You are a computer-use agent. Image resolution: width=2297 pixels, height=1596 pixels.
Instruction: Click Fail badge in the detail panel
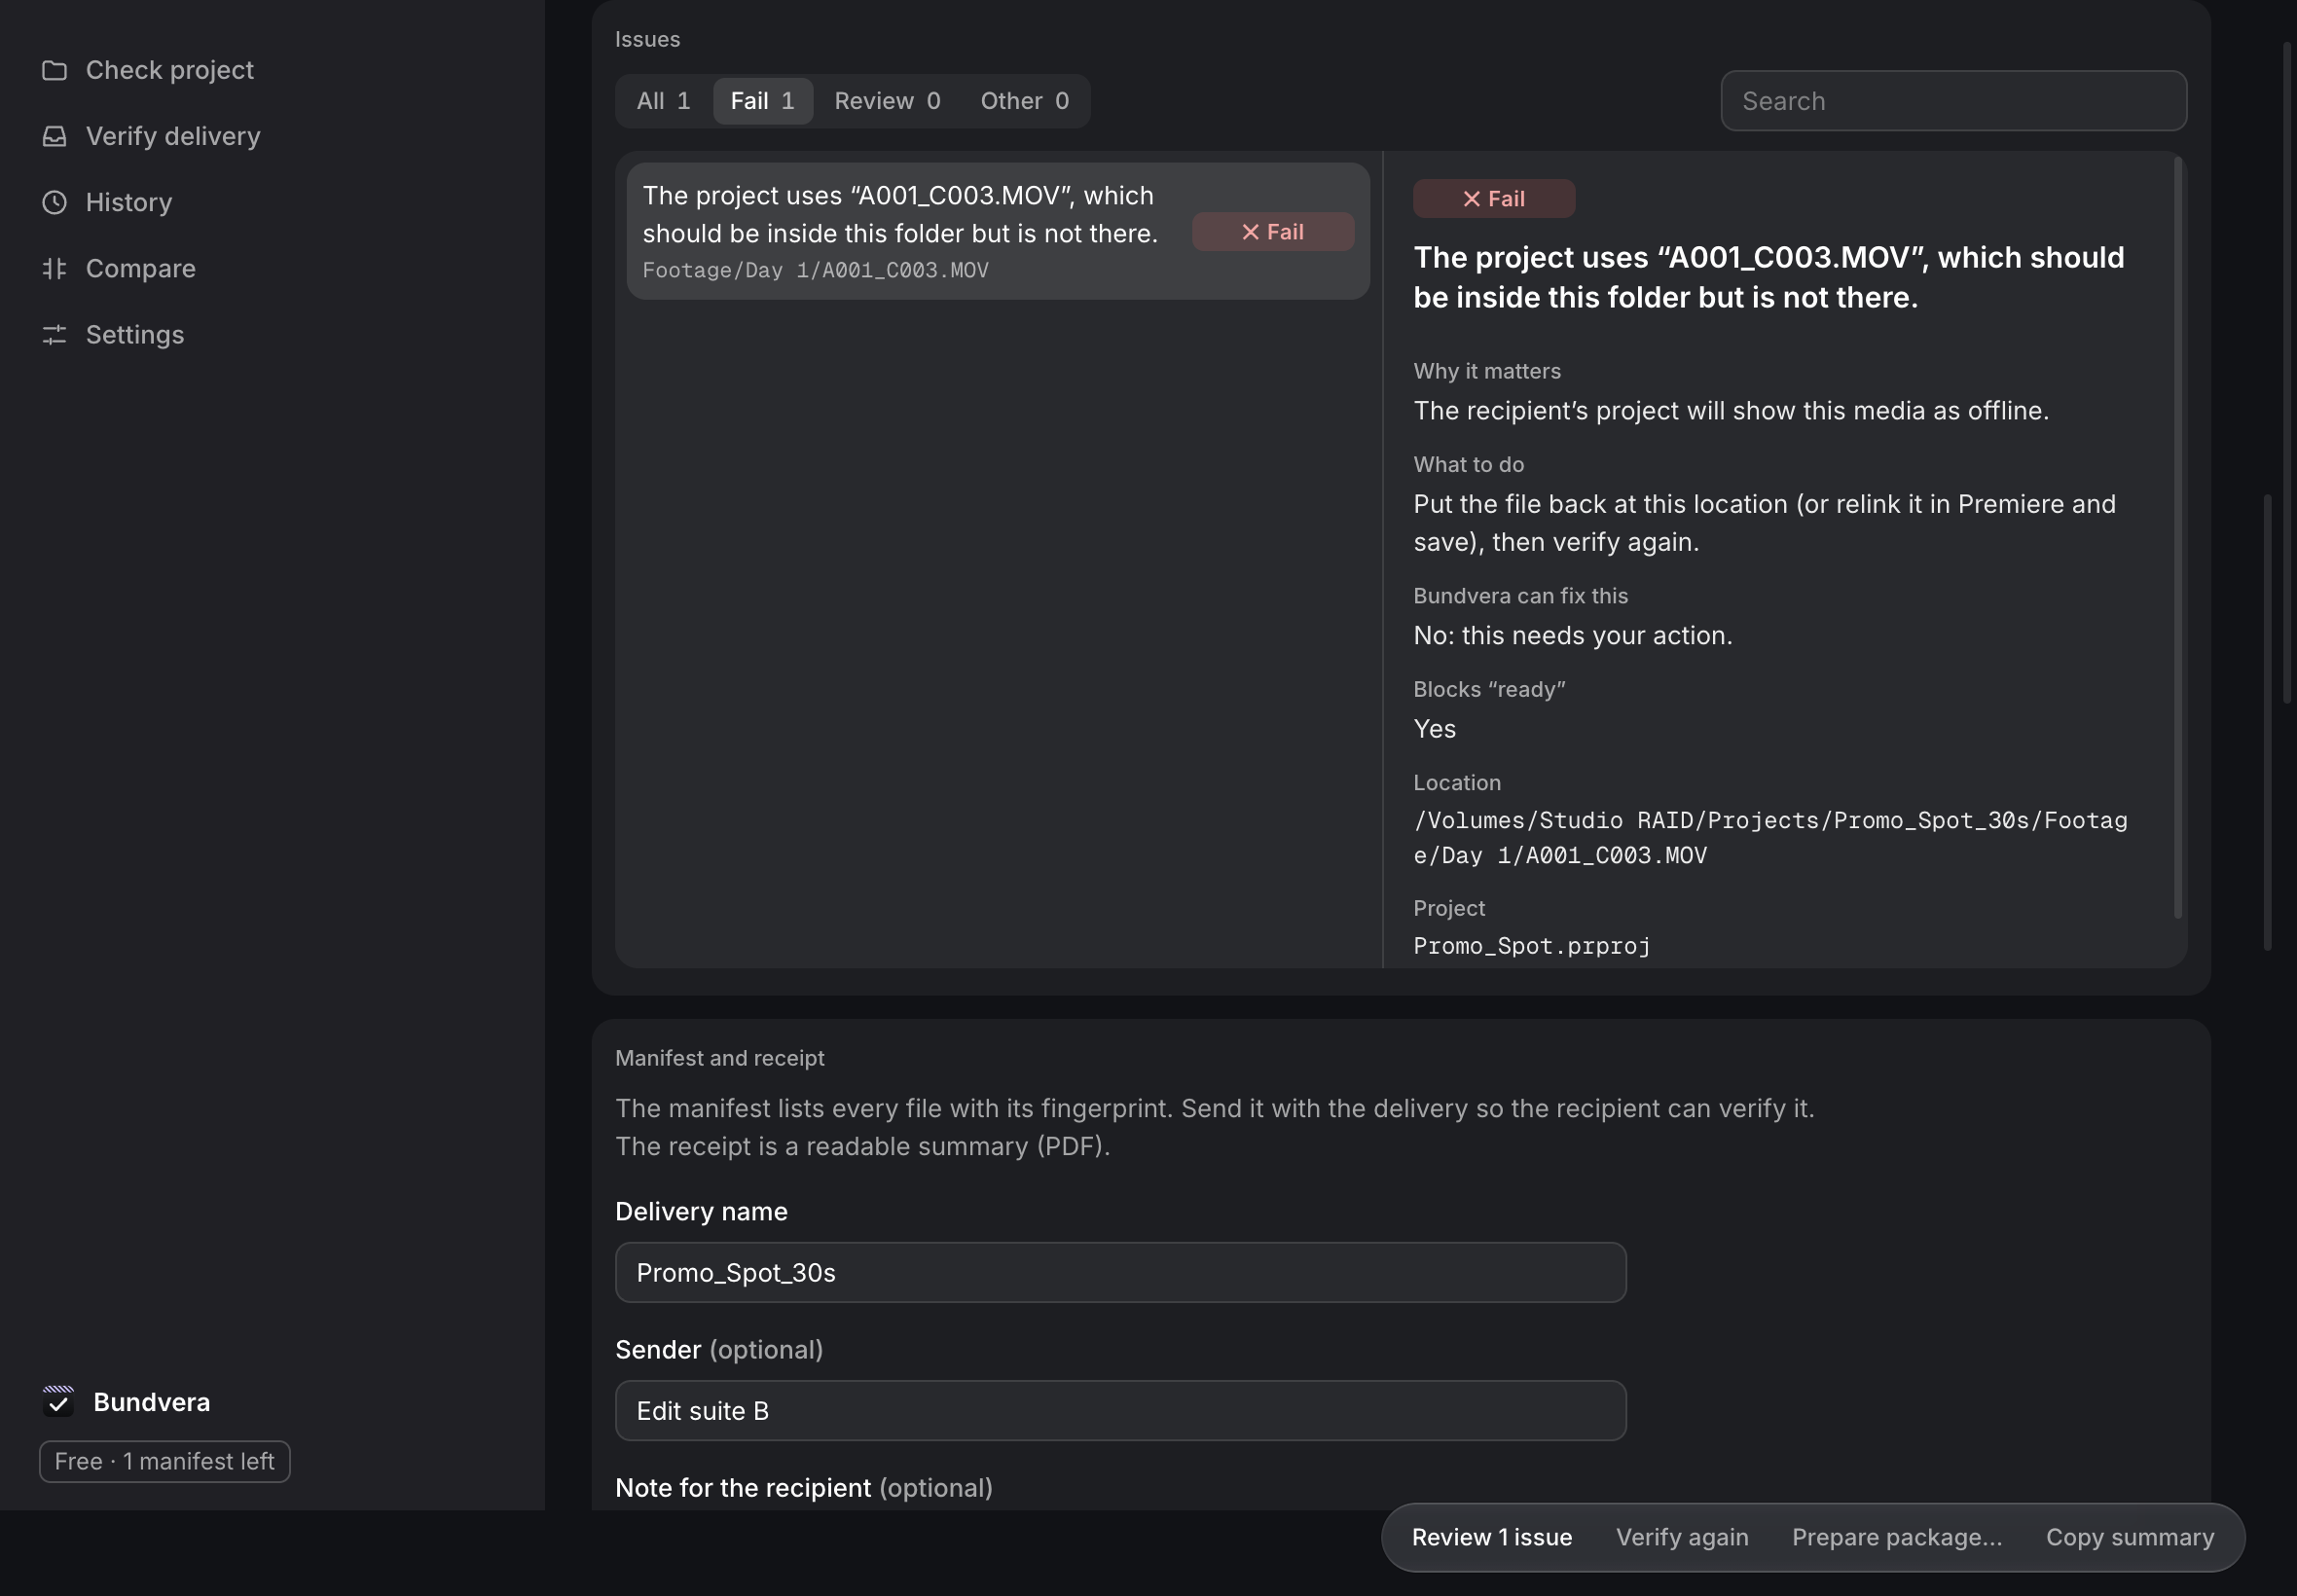(1493, 199)
